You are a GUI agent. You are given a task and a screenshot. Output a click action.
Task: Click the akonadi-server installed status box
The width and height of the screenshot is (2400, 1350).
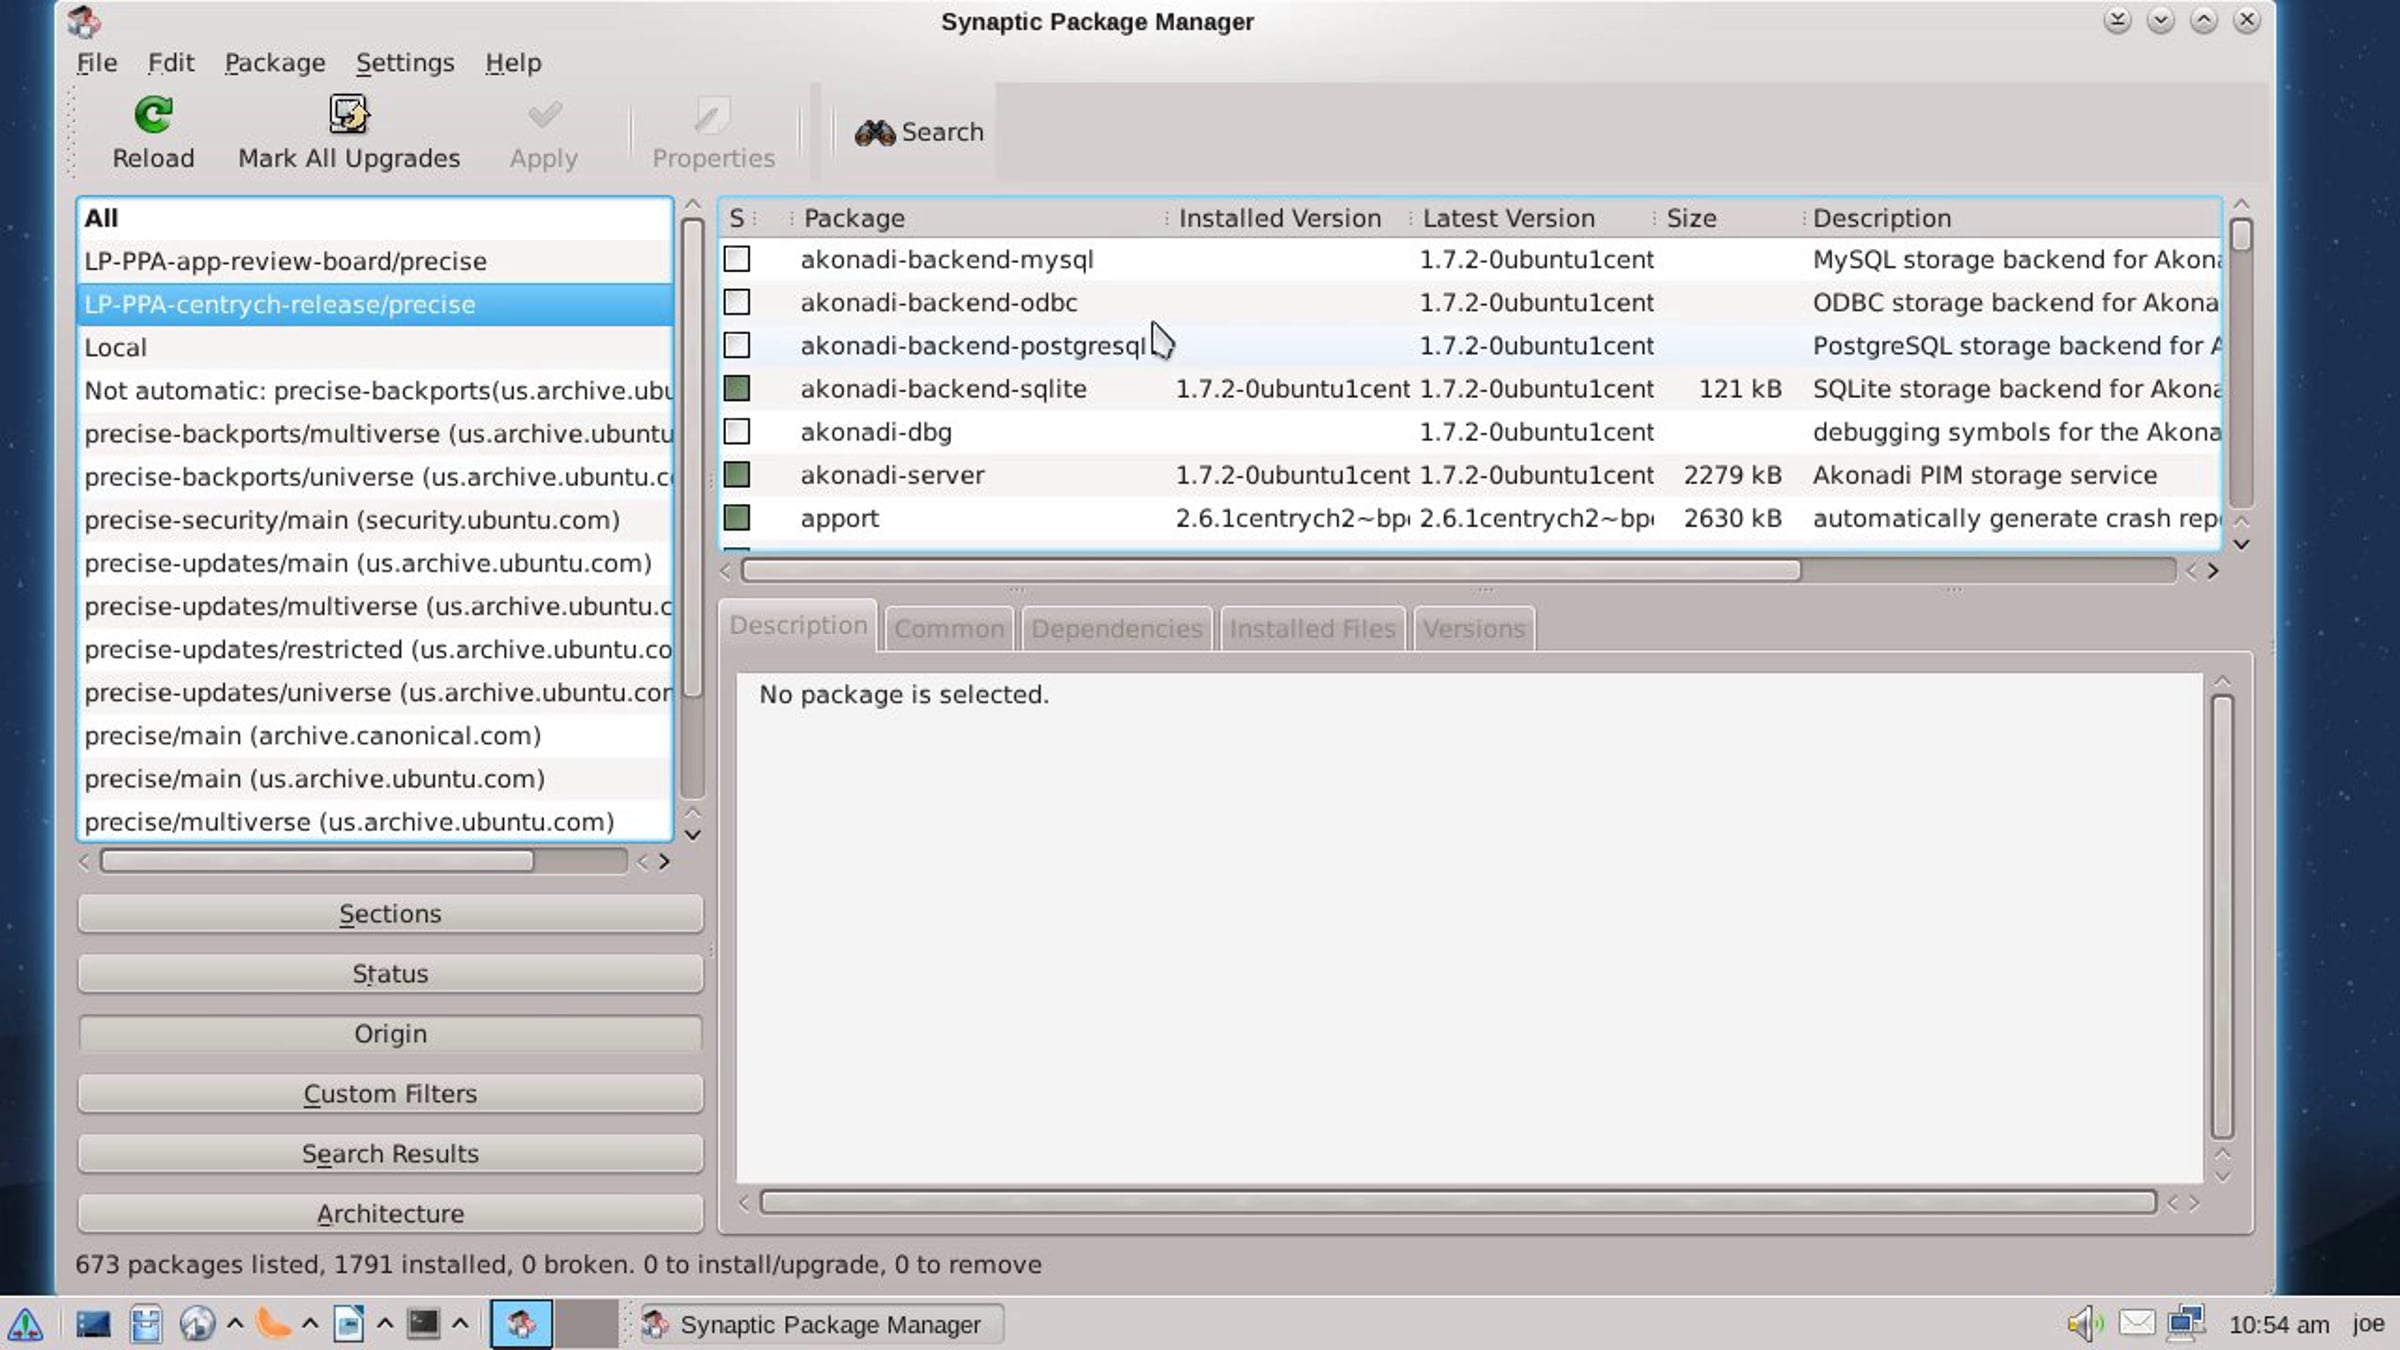[x=737, y=475]
